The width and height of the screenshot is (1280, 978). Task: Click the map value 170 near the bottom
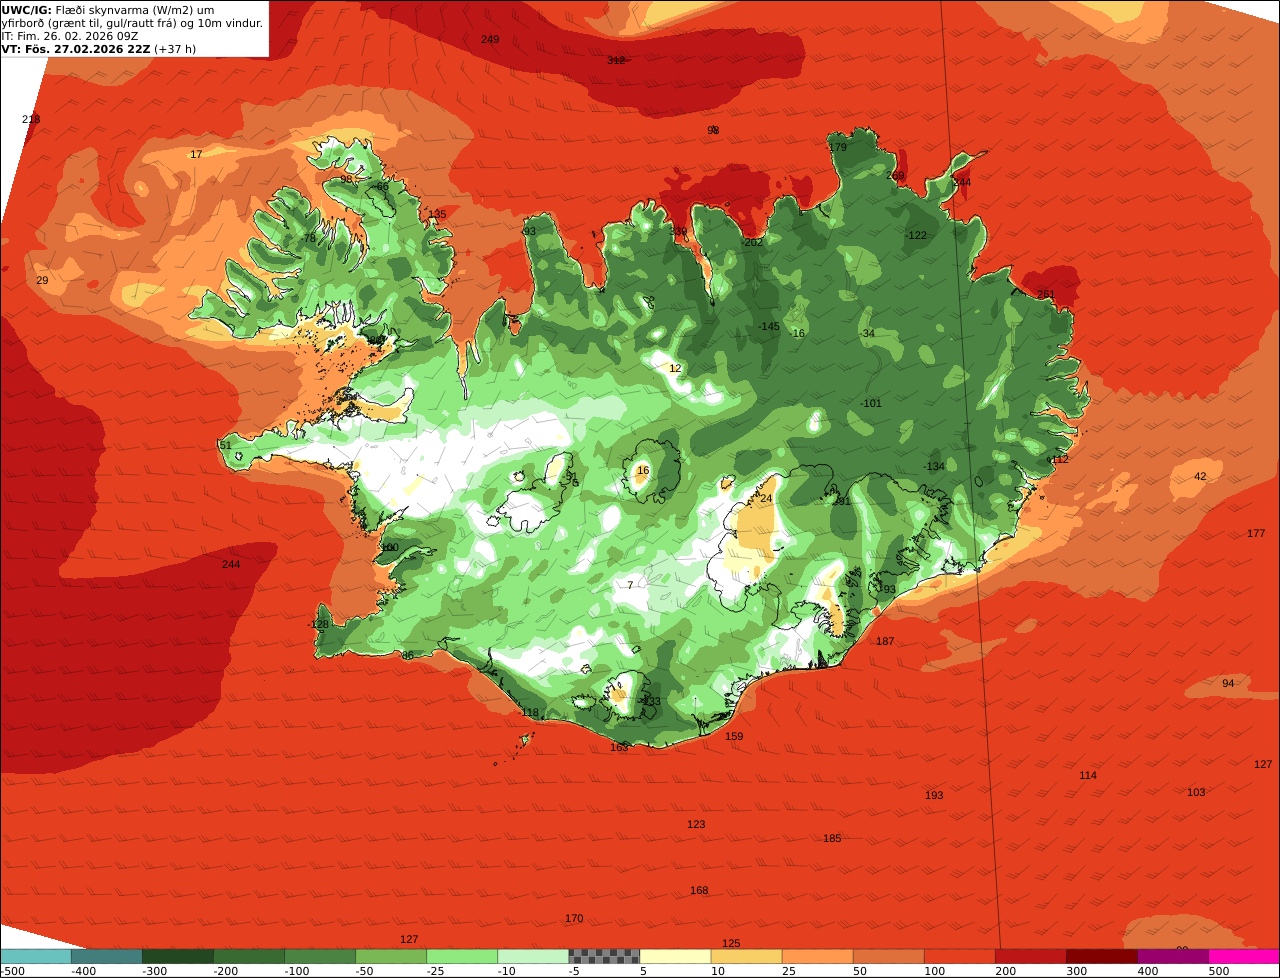click(574, 919)
